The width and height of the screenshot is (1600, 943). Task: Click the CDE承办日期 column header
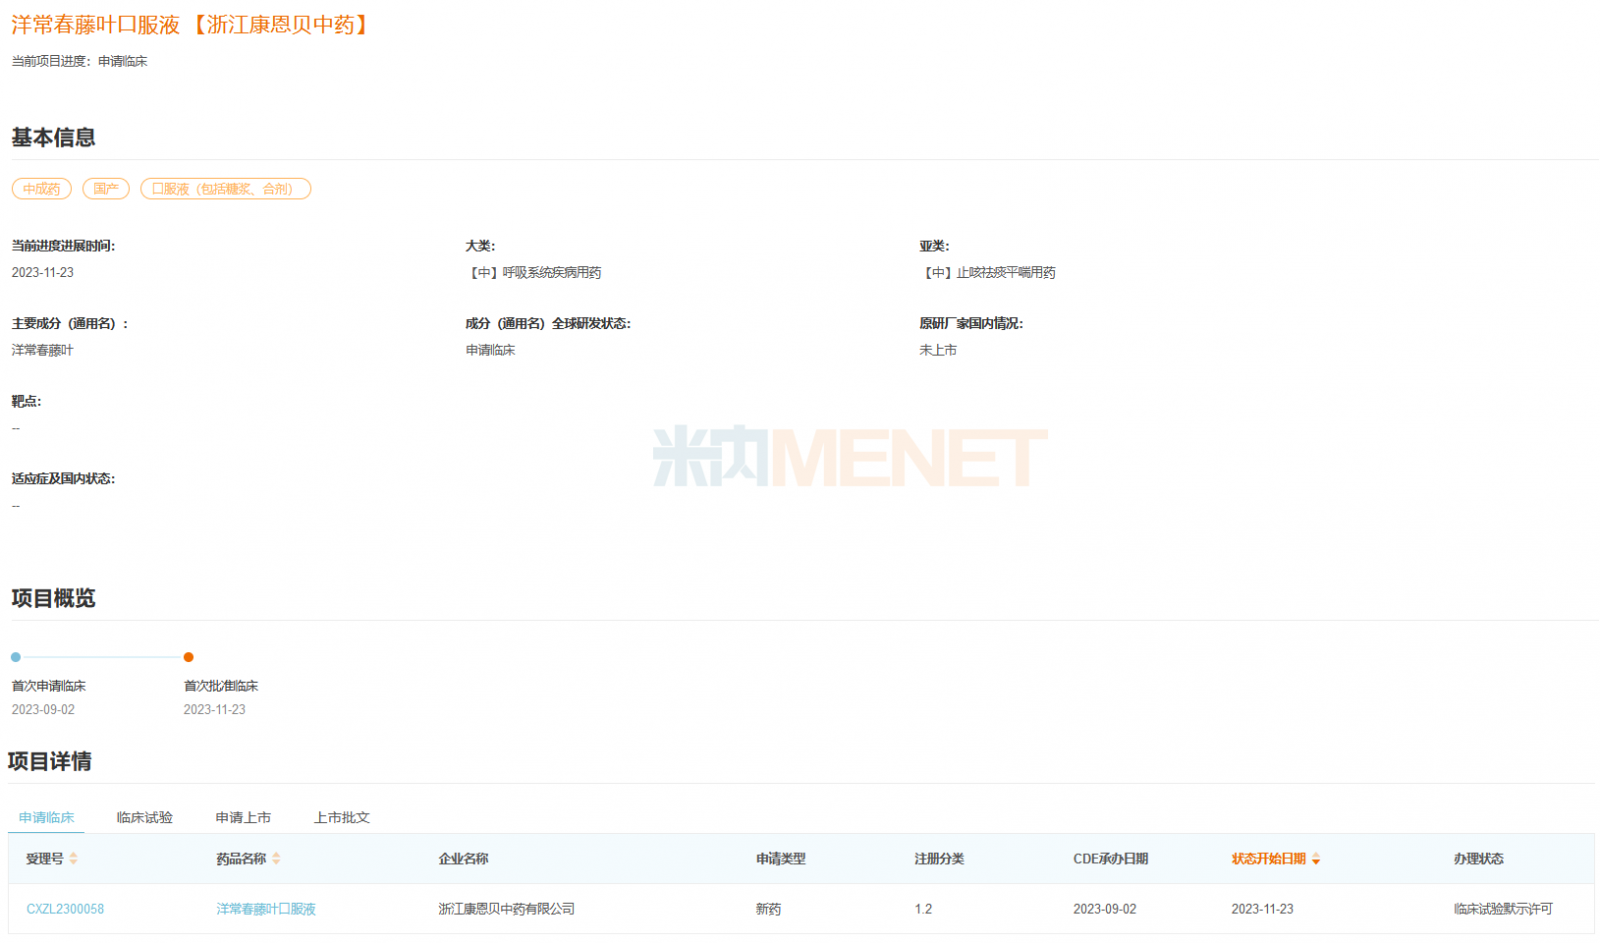tap(1110, 858)
